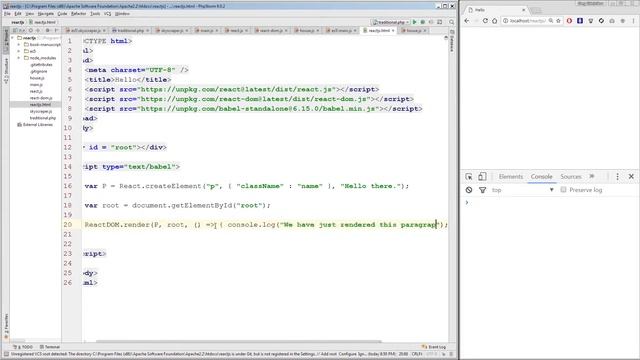
Task: Open the Terminal tool window button
Action: (50, 347)
